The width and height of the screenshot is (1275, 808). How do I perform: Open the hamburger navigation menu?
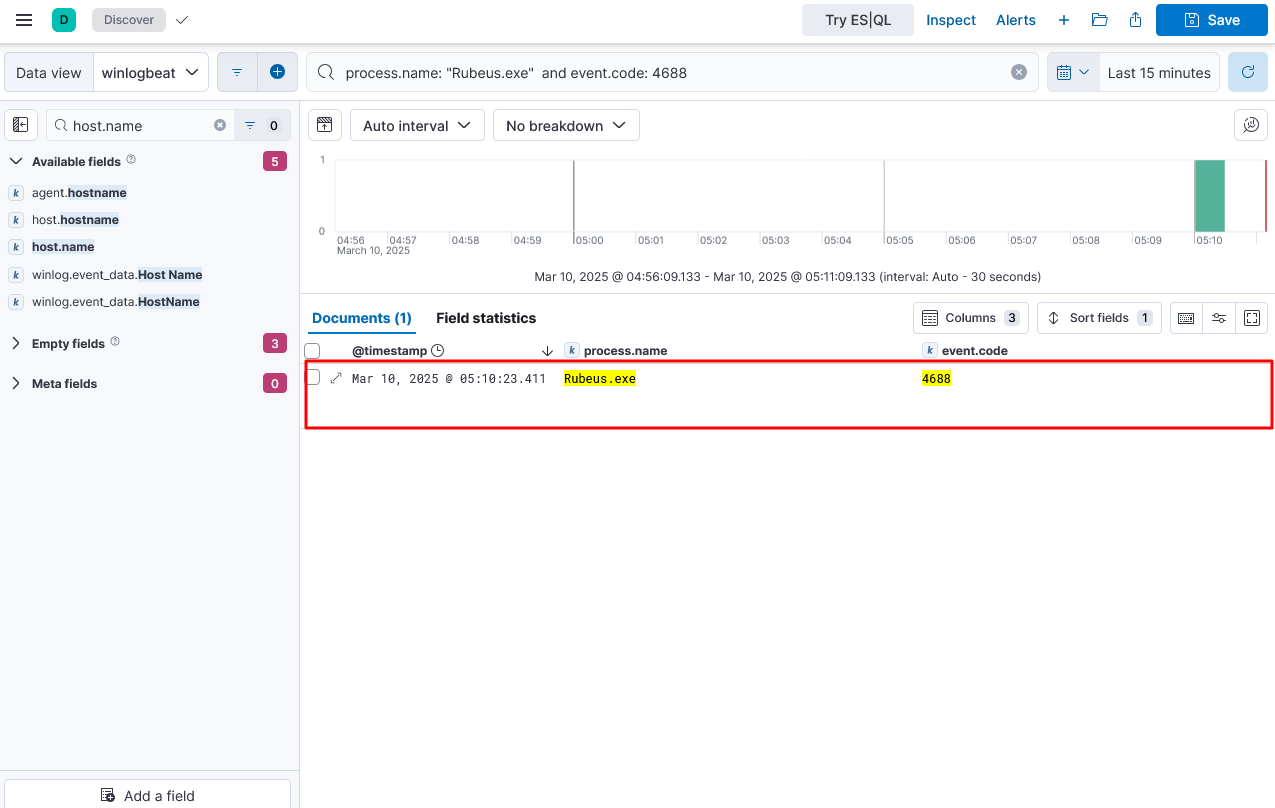[x=24, y=20]
